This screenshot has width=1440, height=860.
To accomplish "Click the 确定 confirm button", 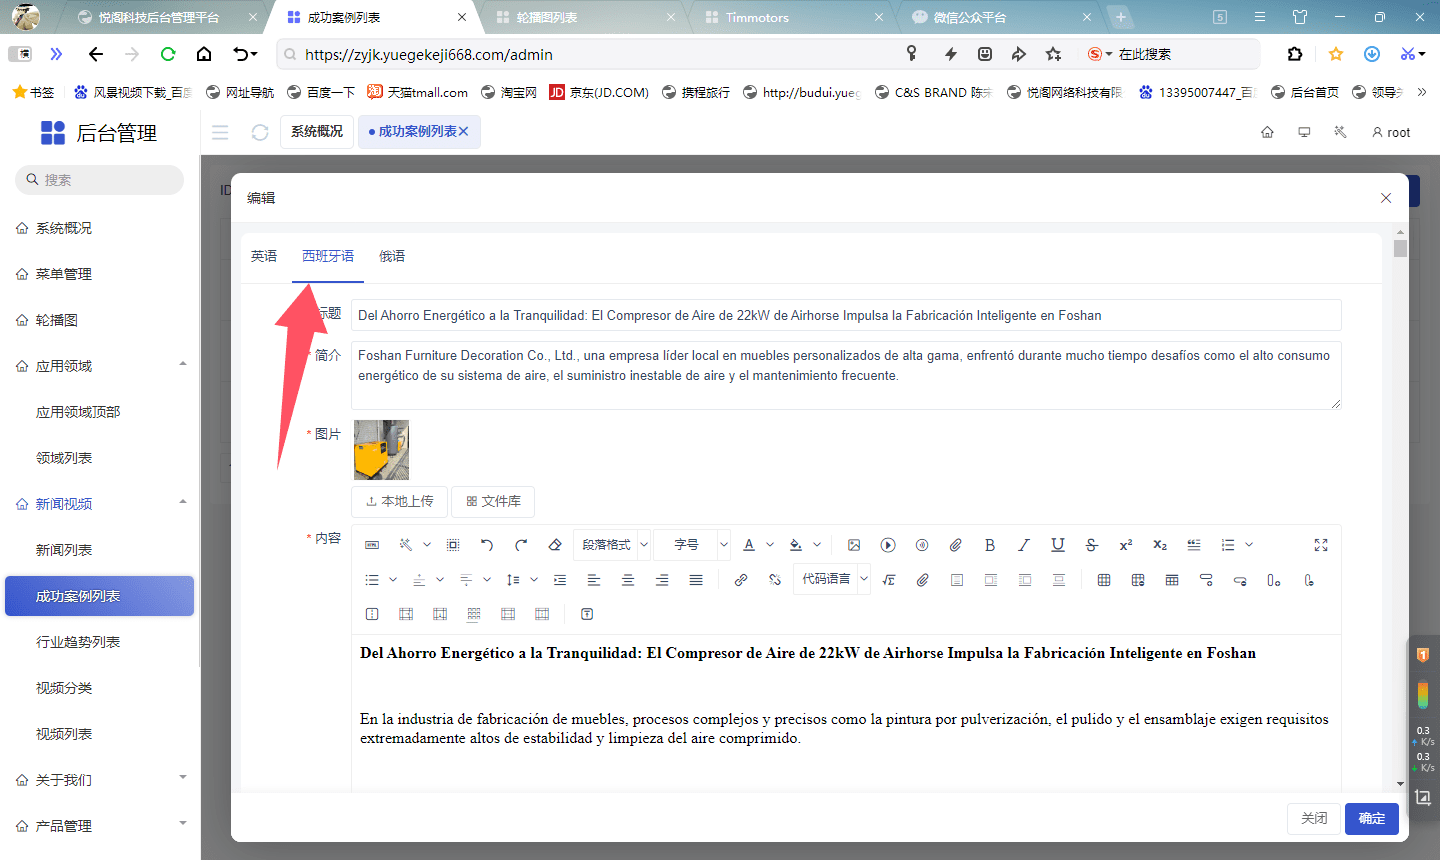I will pos(1371,818).
